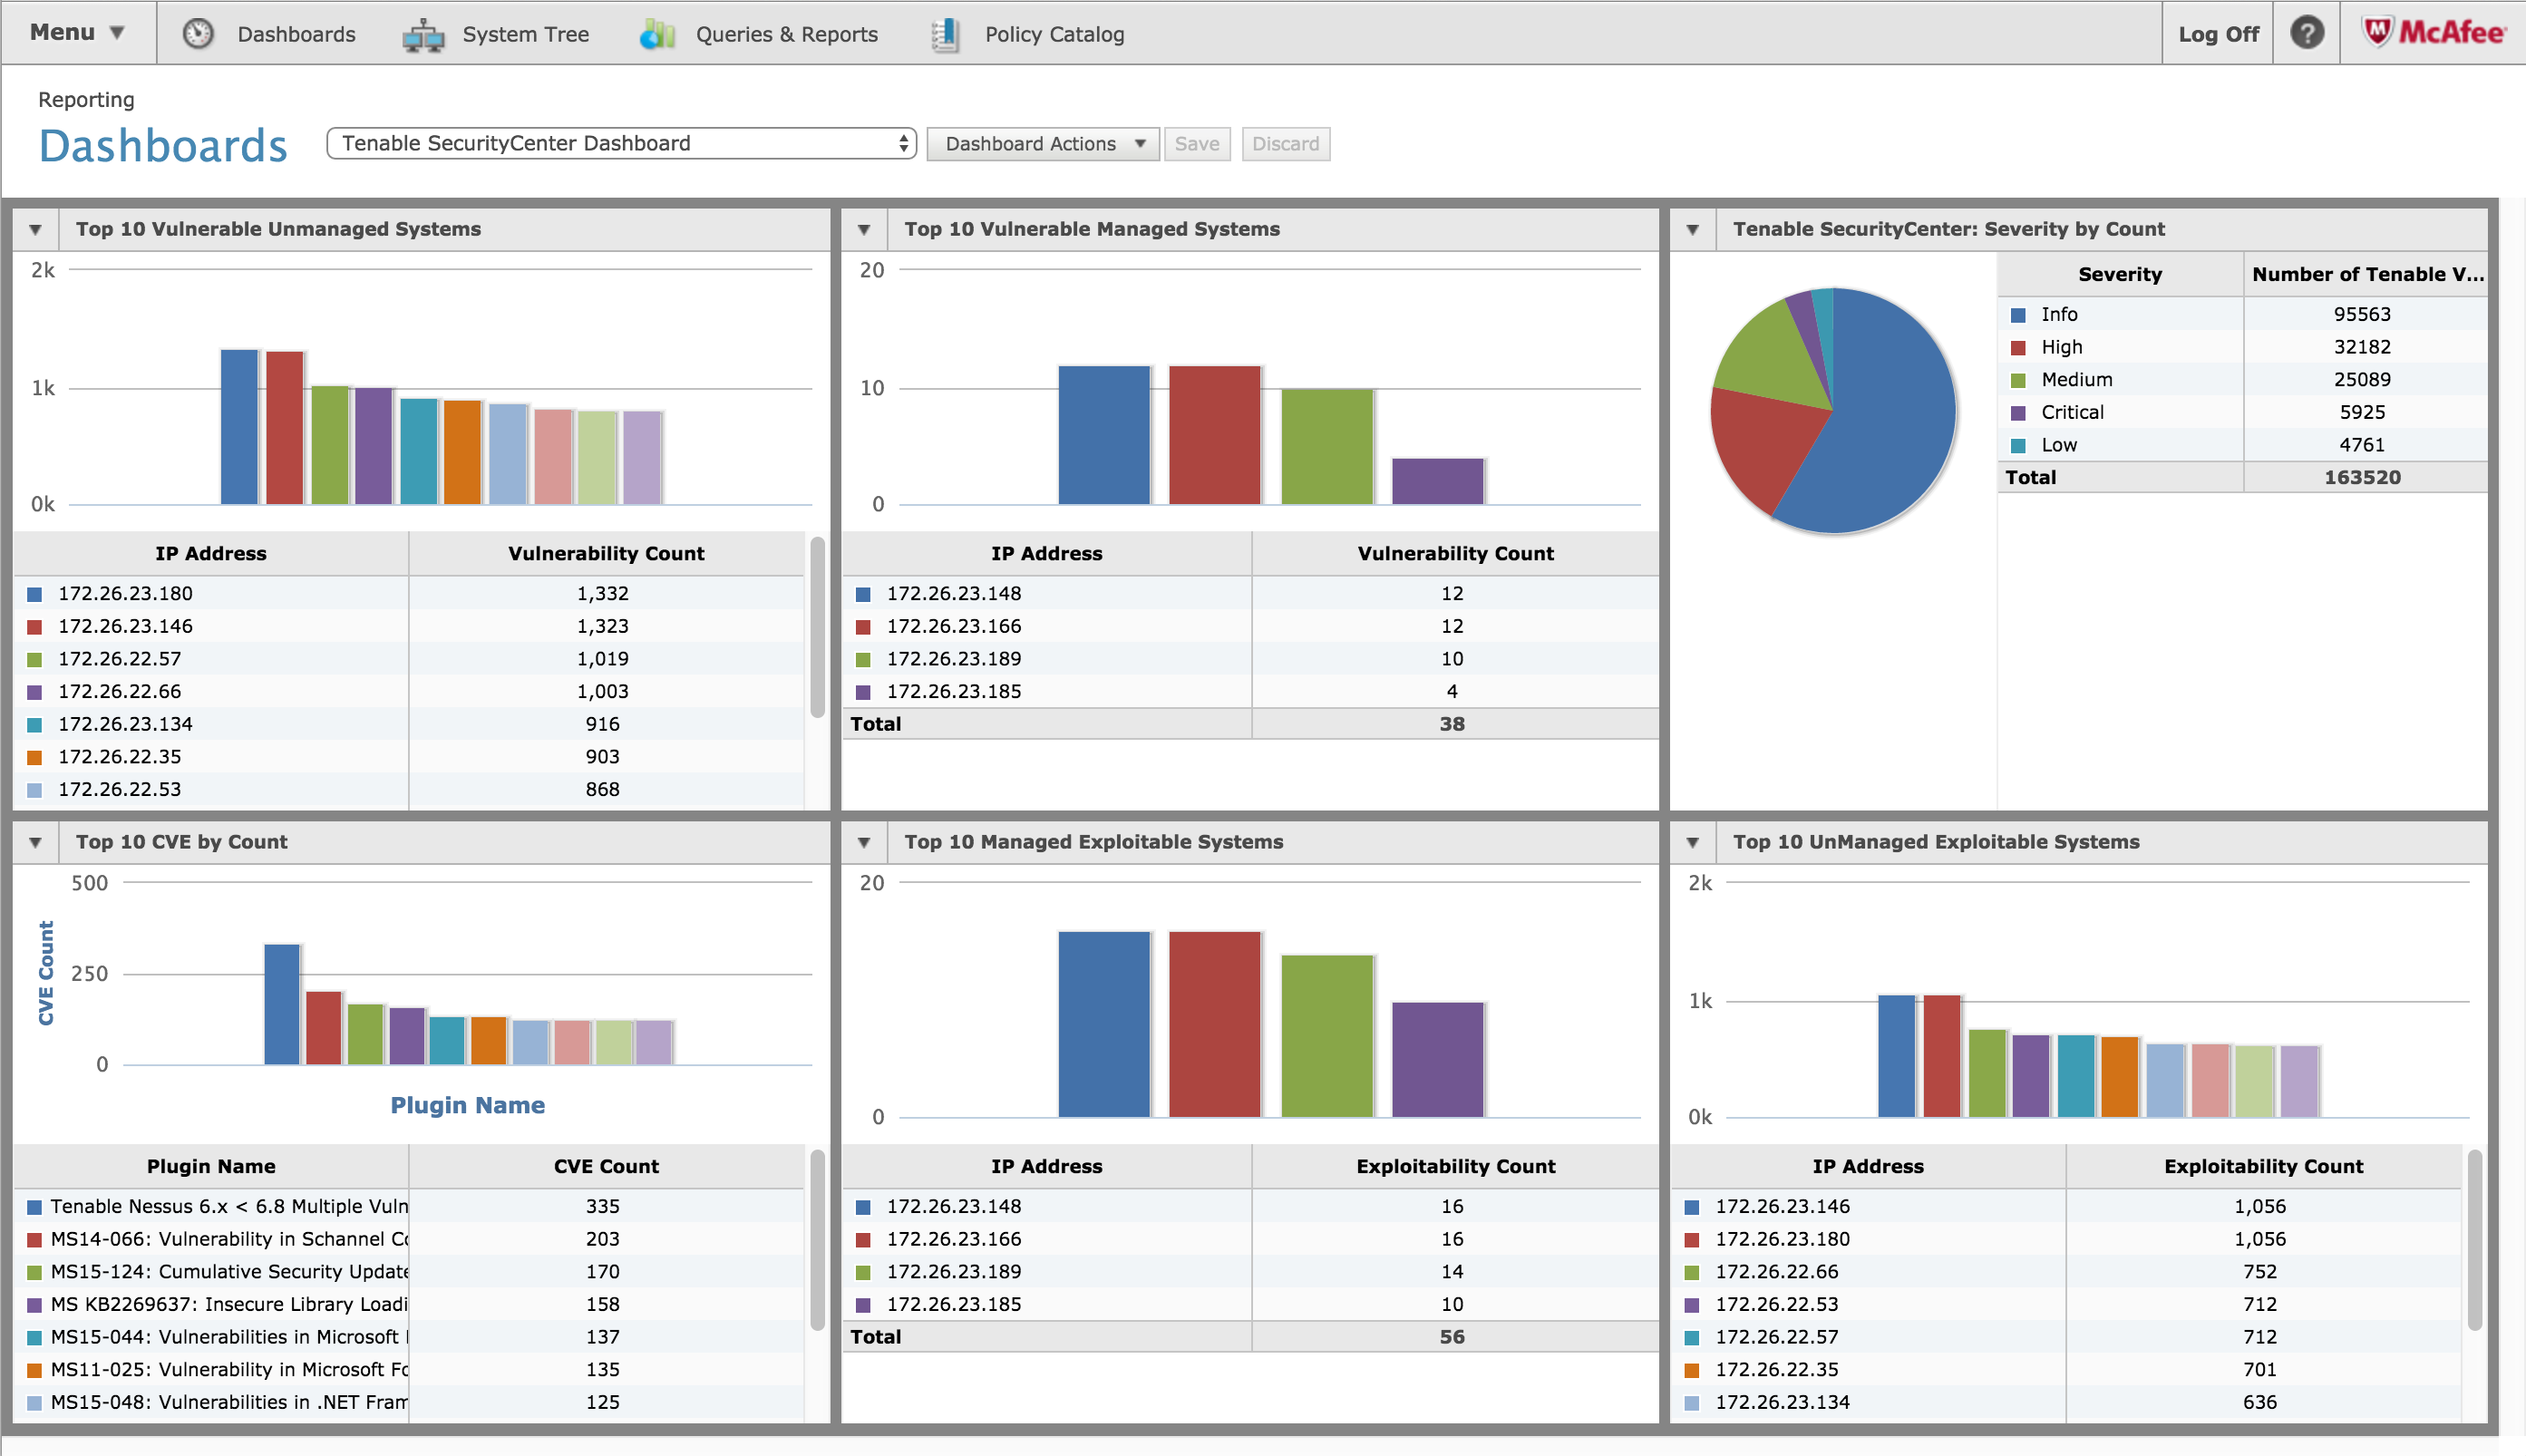Click the Medium severity color swatch
This screenshot has width=2526, height=1456.
pos(2018,380)
